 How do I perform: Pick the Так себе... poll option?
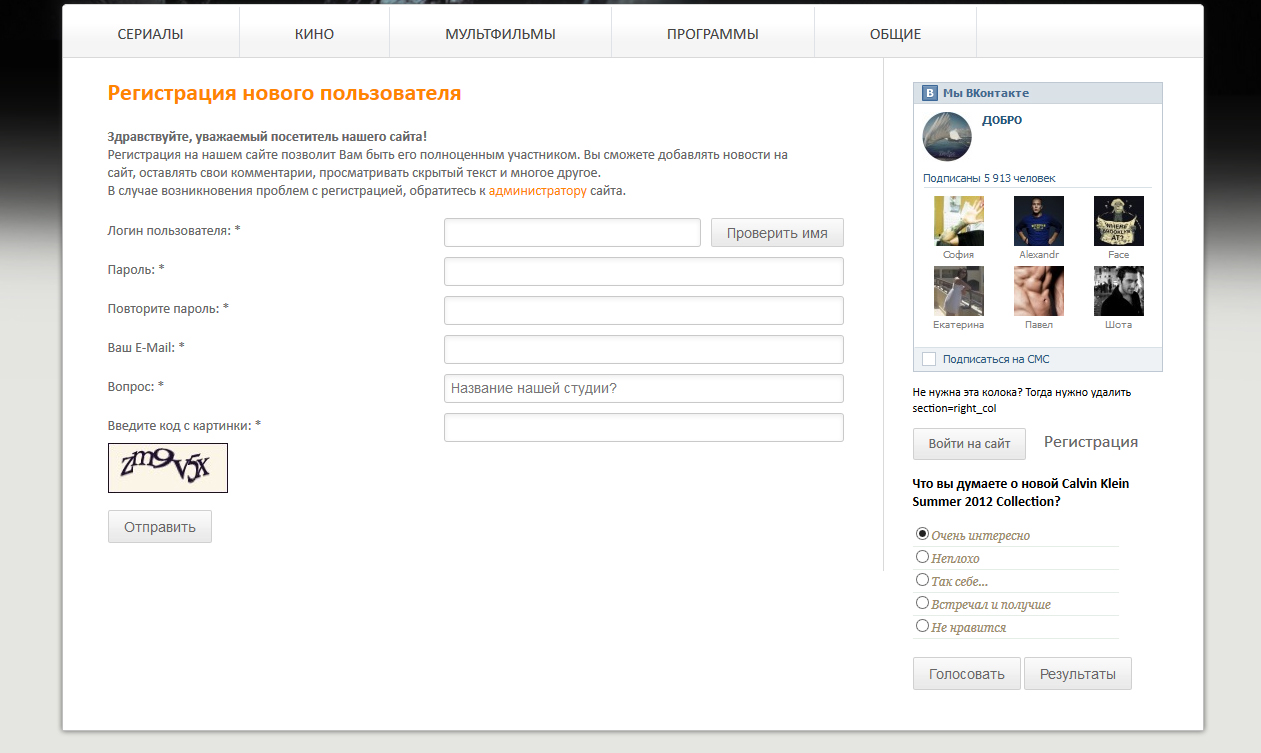click(922, 579)
